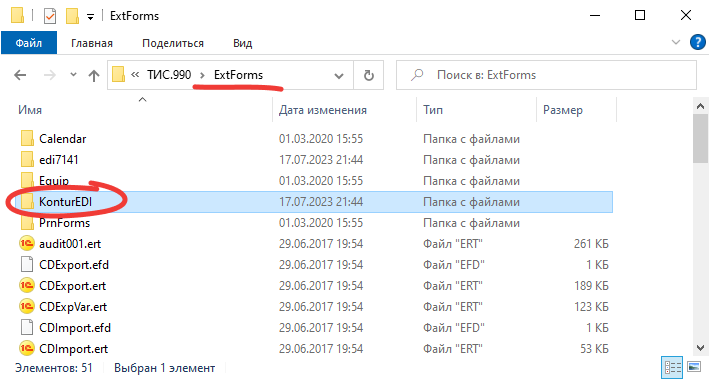This screenshot has height=380, width=710.
Task: Open the Поделиться tab
Action: pyautogui.click(x=173, y=43)
